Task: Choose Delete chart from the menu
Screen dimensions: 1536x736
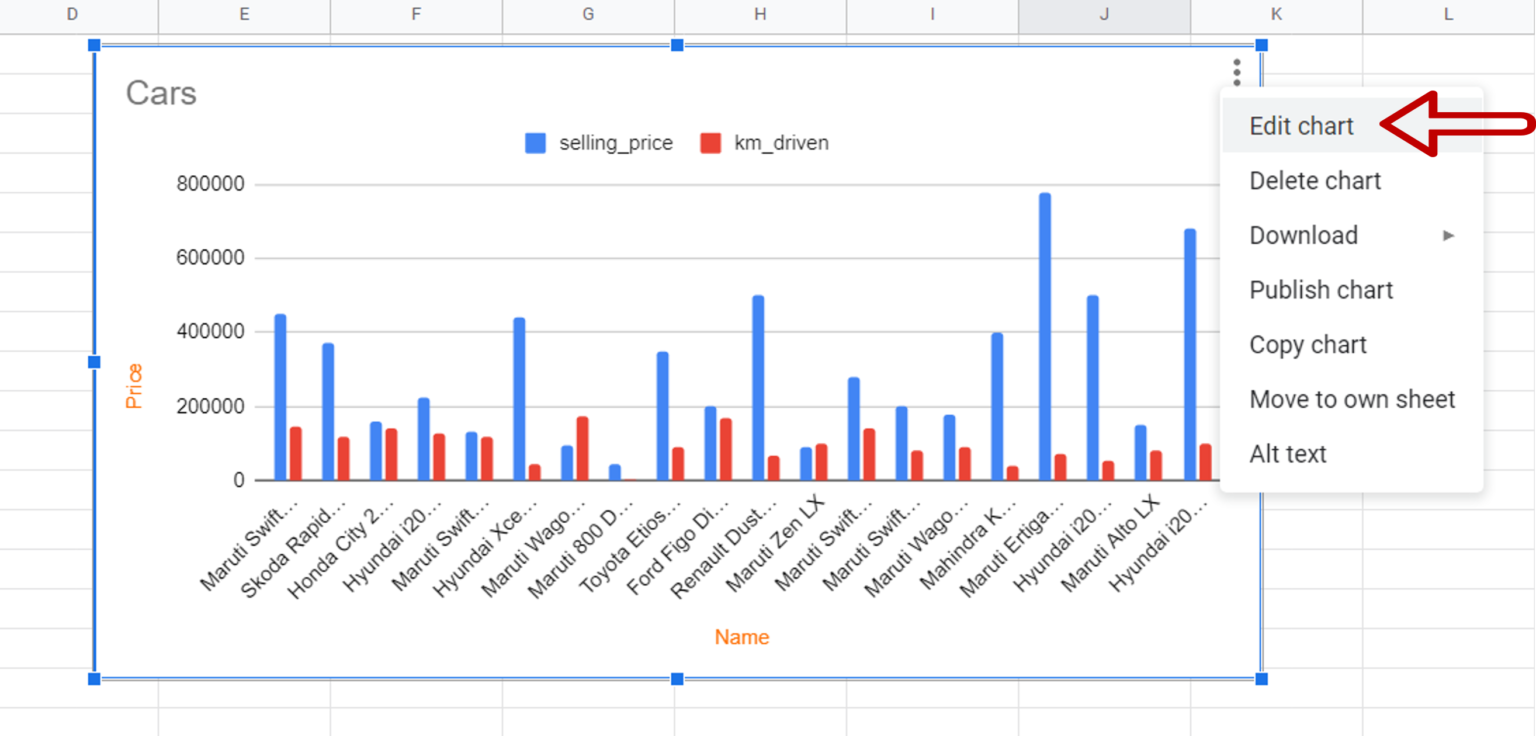Action: pos(1315,180)
